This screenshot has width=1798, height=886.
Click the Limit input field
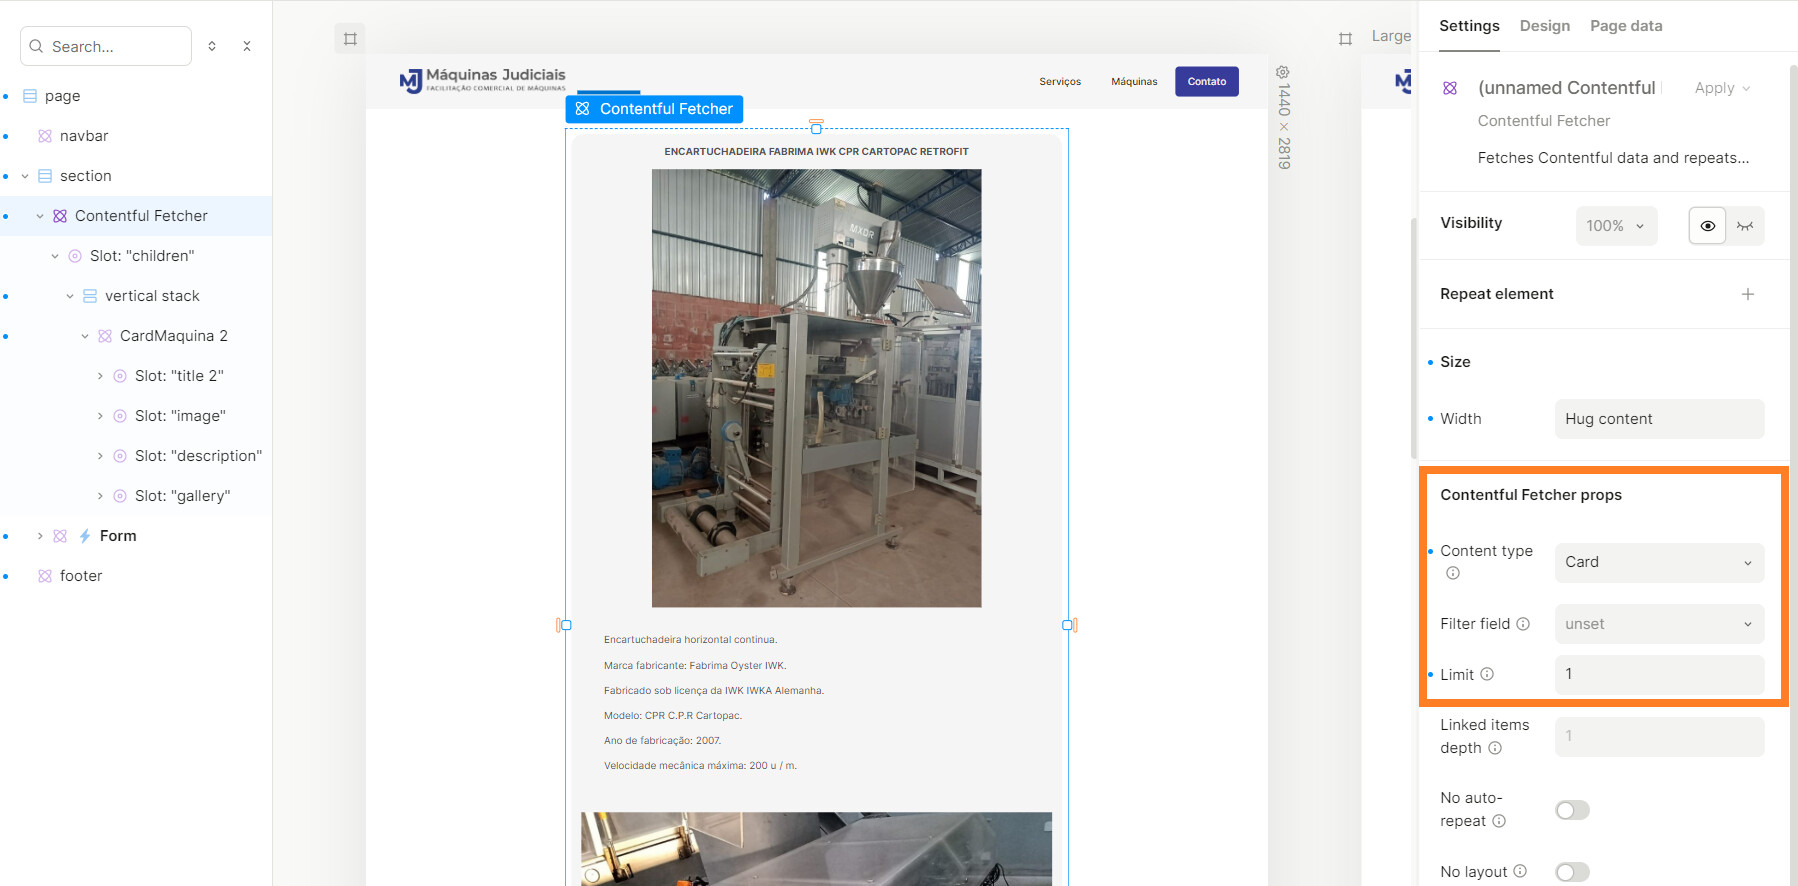coord(1658,674)
